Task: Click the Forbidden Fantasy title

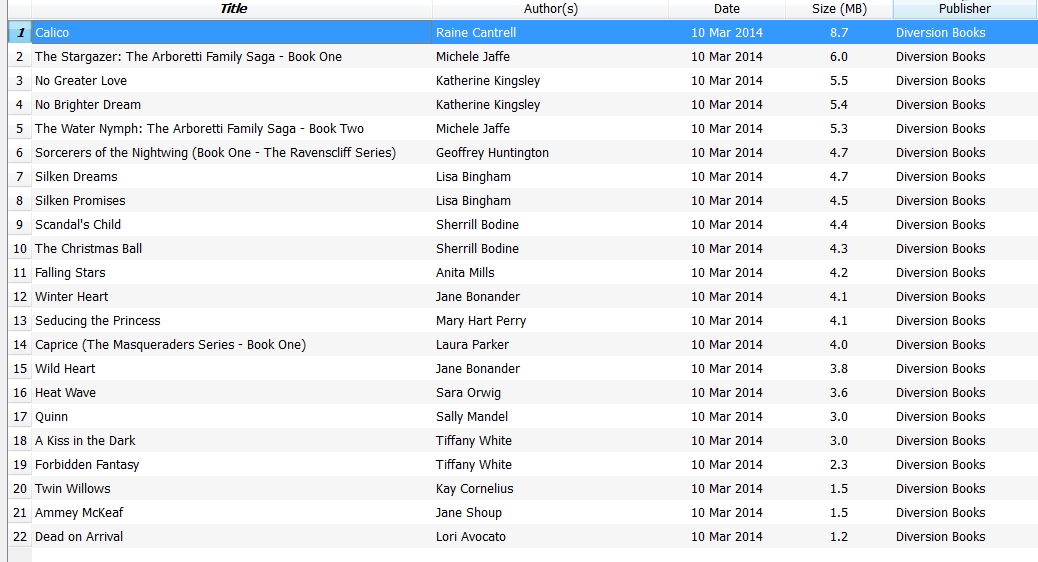Action: click(87, 465)
